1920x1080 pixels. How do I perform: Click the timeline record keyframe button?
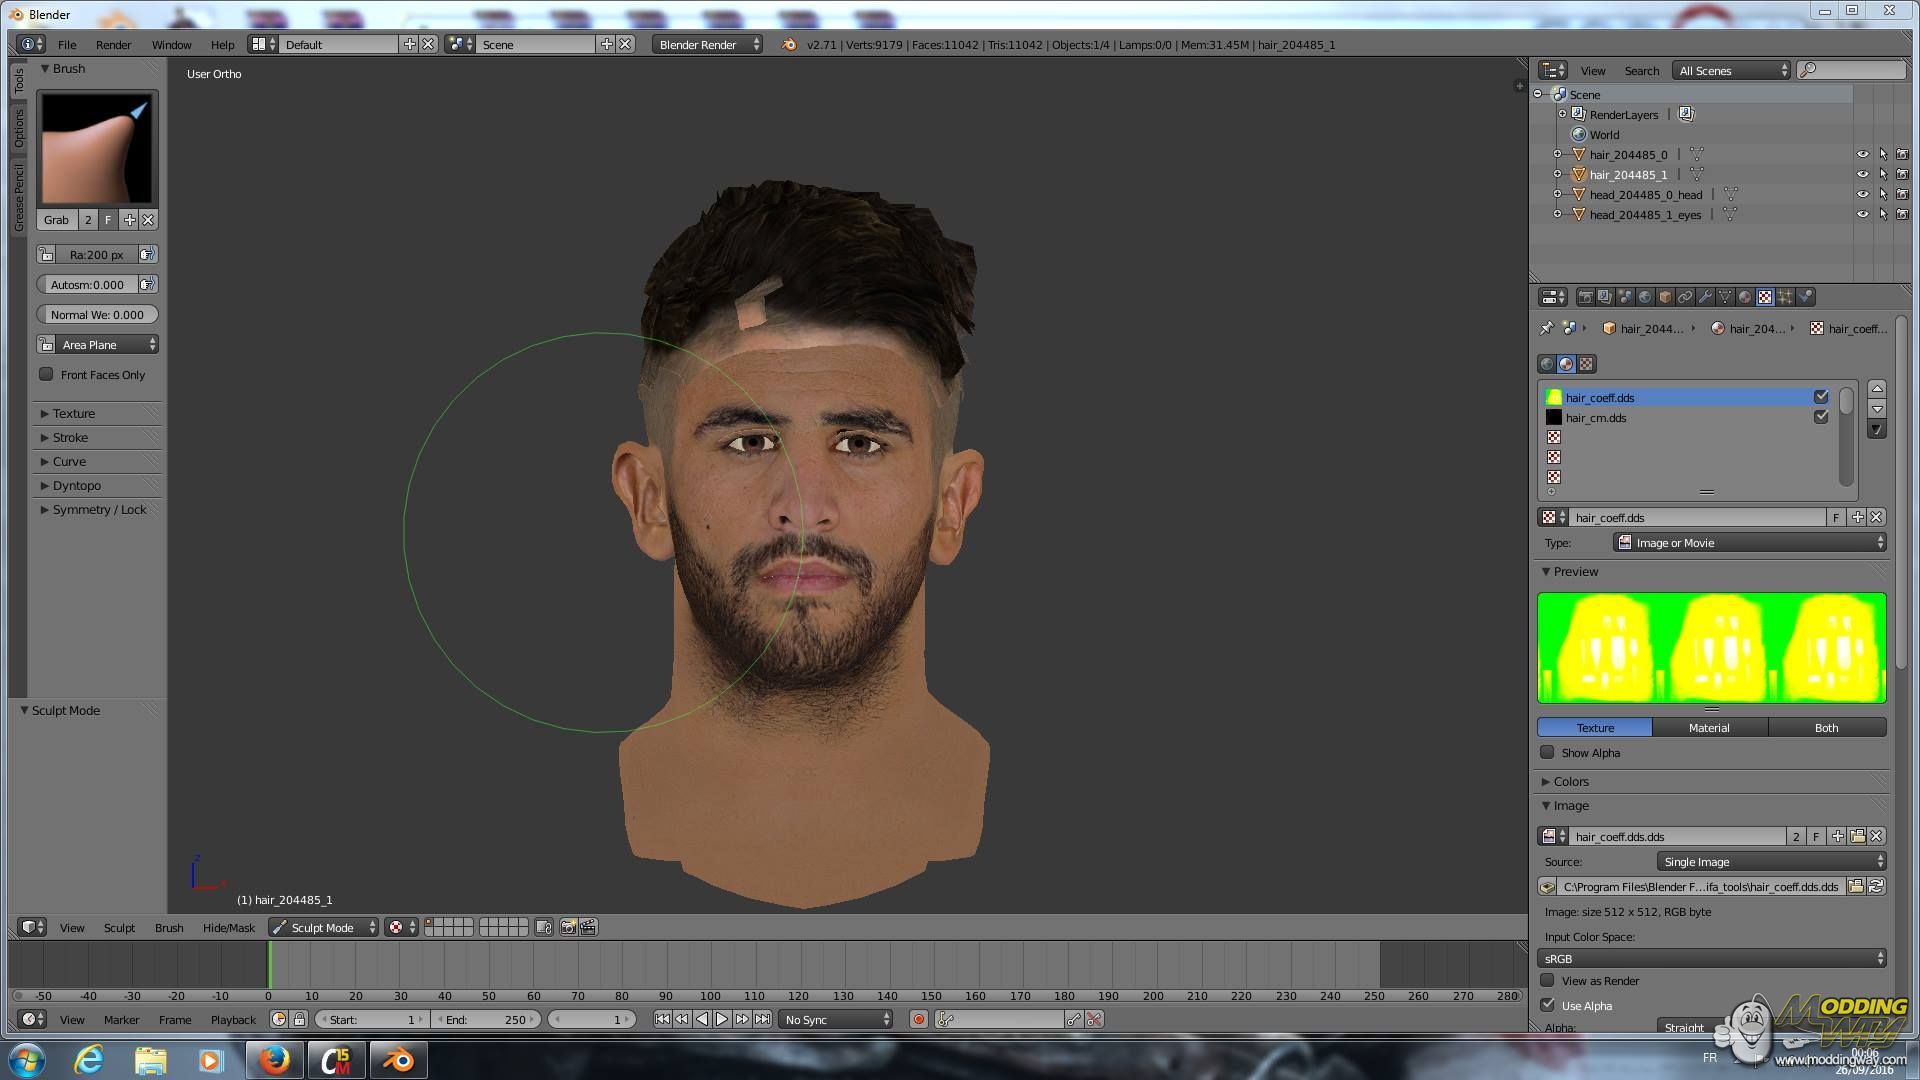(918, 1019)
